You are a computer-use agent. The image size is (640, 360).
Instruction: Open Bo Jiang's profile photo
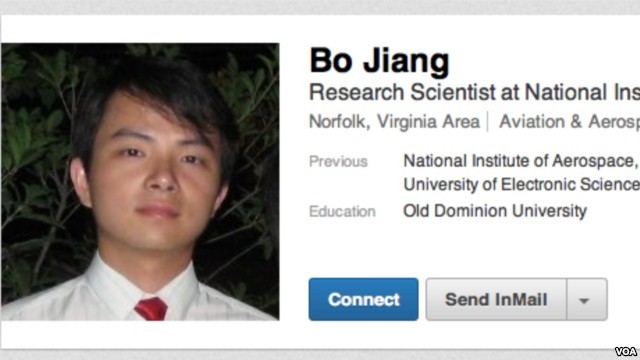tap(140, 182)
